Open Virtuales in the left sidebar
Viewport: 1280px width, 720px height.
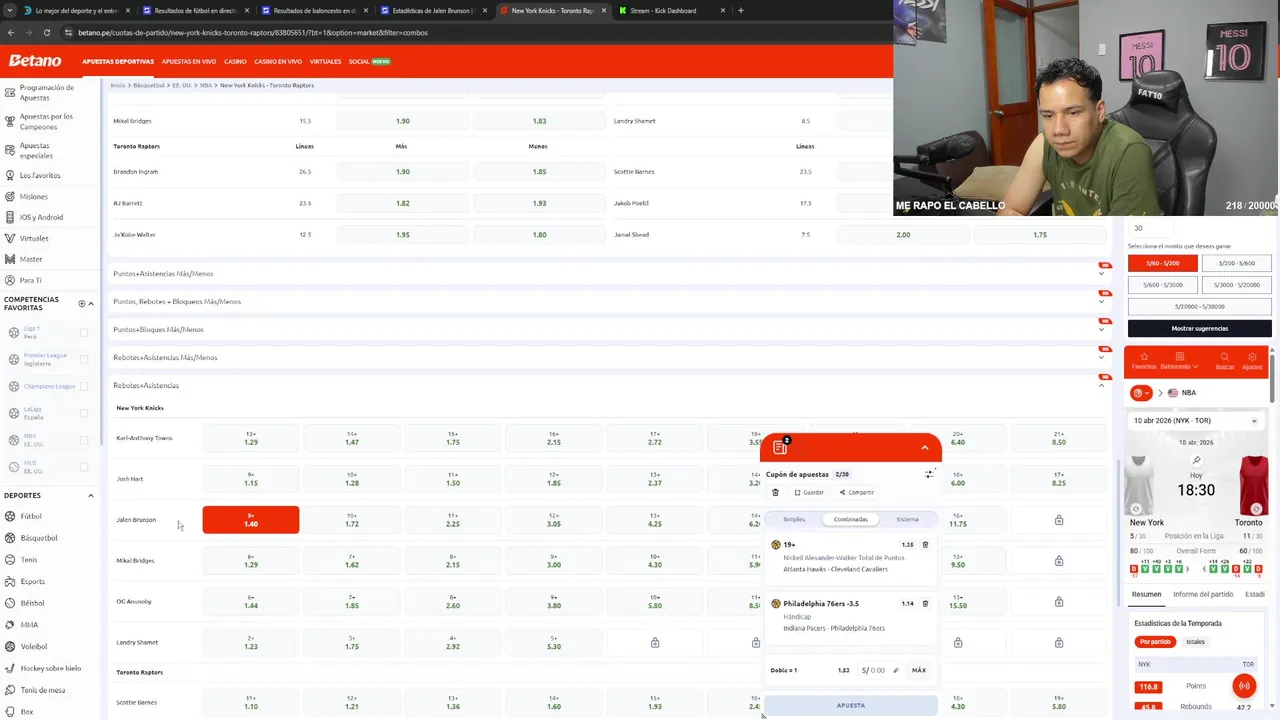click(x=33, y=238)
